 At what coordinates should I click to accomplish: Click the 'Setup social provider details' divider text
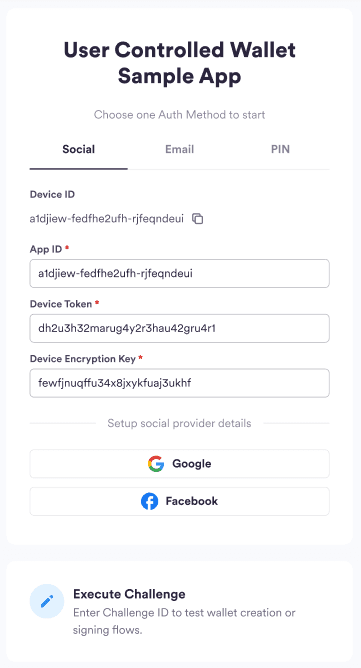pyautogui.click(x=179, y=423)
